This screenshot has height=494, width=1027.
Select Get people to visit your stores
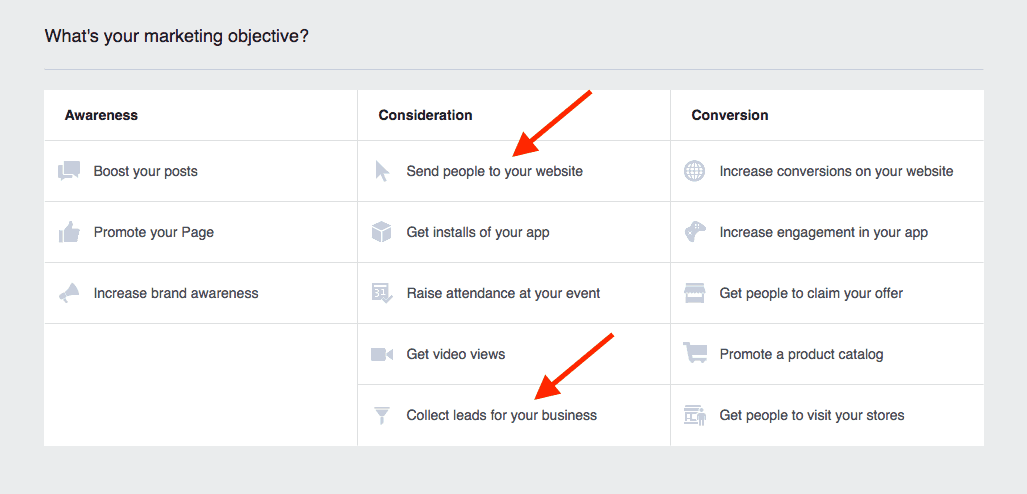tap(811, 415)
